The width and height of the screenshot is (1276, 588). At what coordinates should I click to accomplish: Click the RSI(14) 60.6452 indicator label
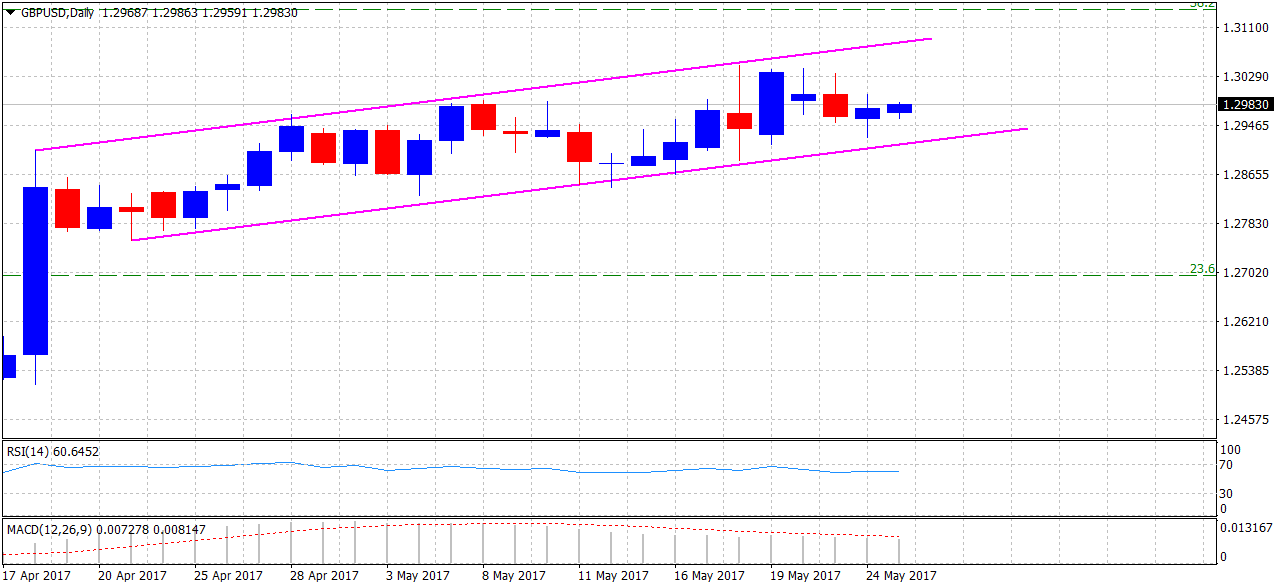[x=53, y=451]
